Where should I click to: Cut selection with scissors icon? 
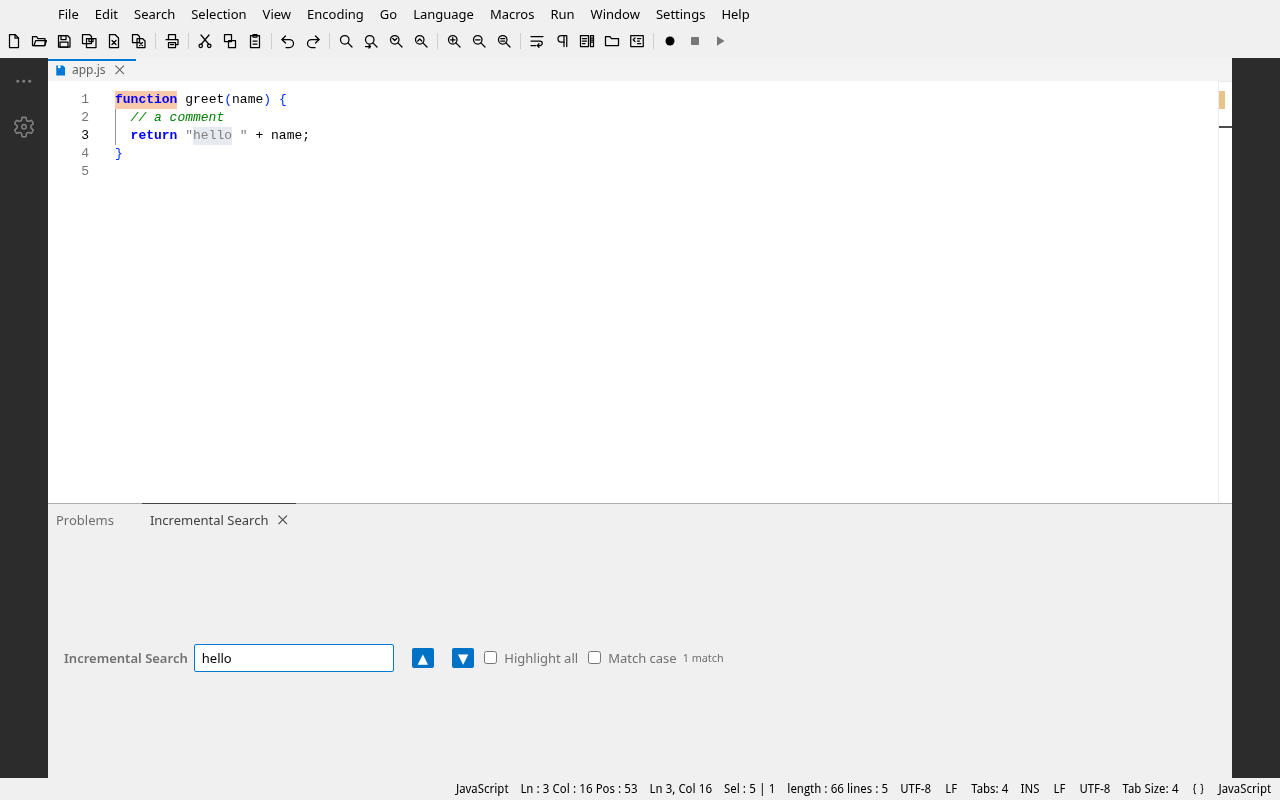(x=205, y=41)
